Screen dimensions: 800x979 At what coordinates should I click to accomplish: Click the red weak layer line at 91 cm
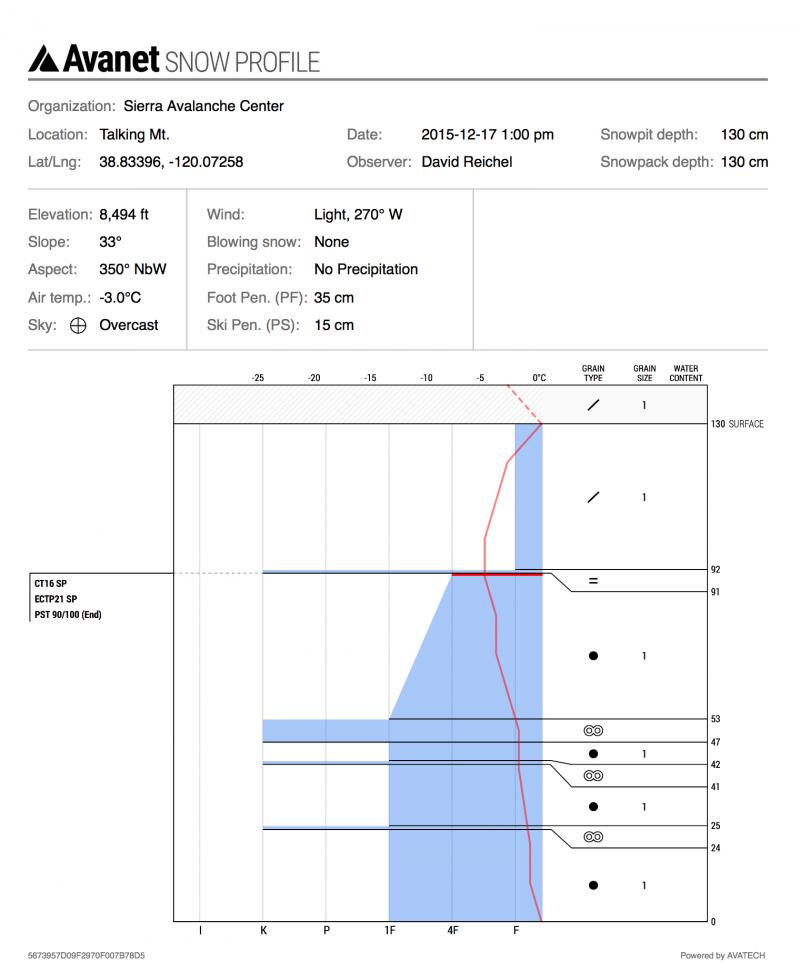pyautogui.click(x=496, y=574)
